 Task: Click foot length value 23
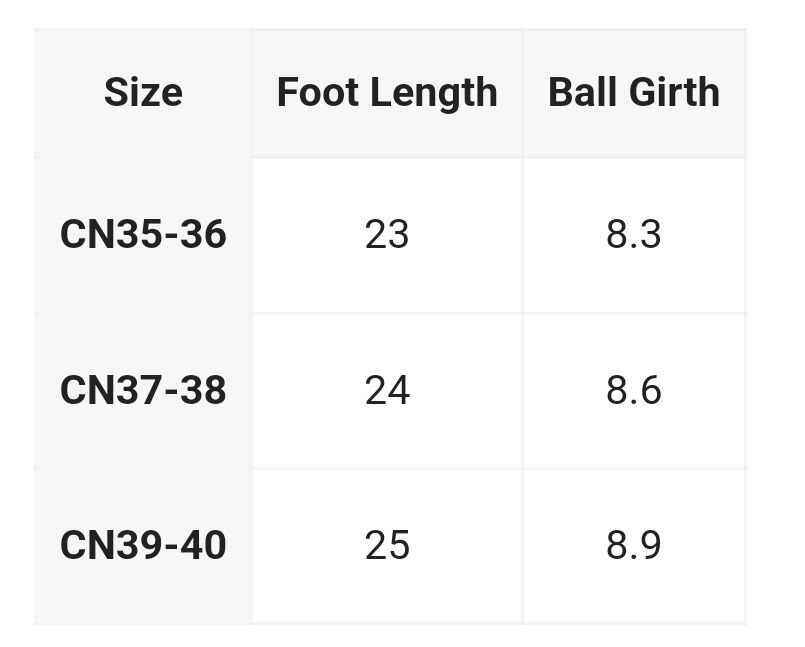[387, 235]
